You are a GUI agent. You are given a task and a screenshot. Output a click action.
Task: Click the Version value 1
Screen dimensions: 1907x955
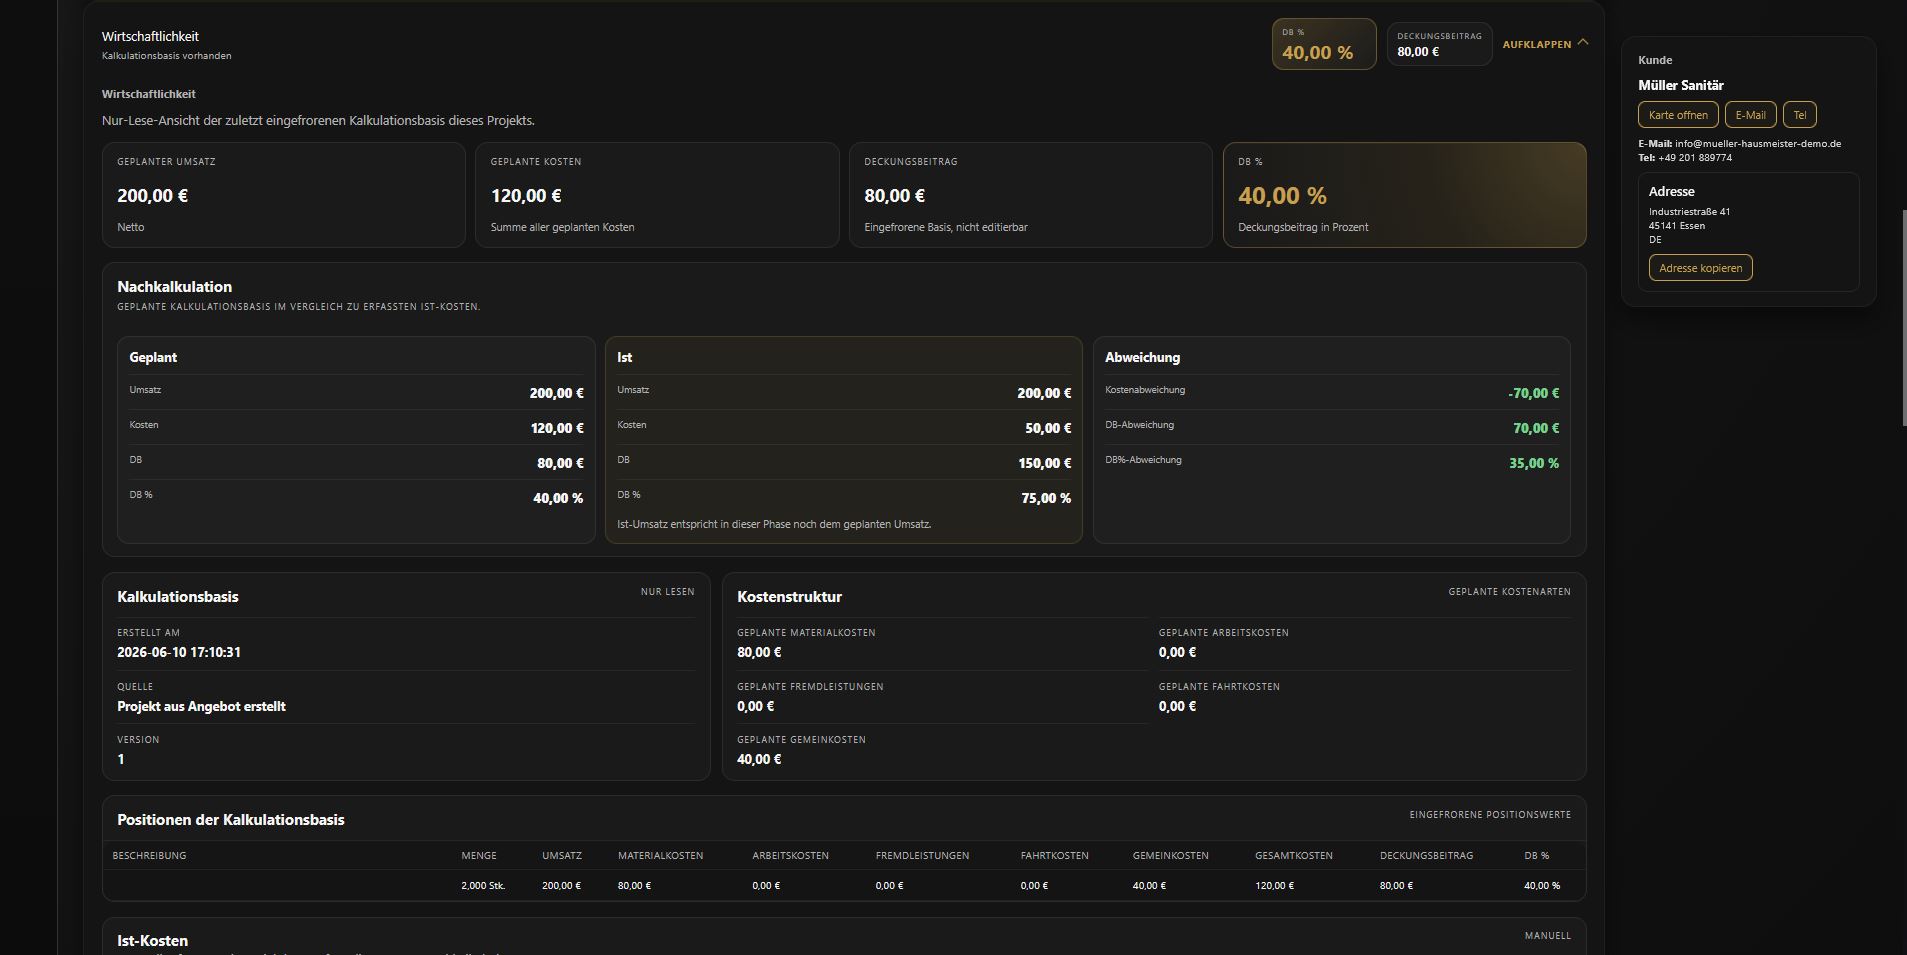[x=121, y=759]
